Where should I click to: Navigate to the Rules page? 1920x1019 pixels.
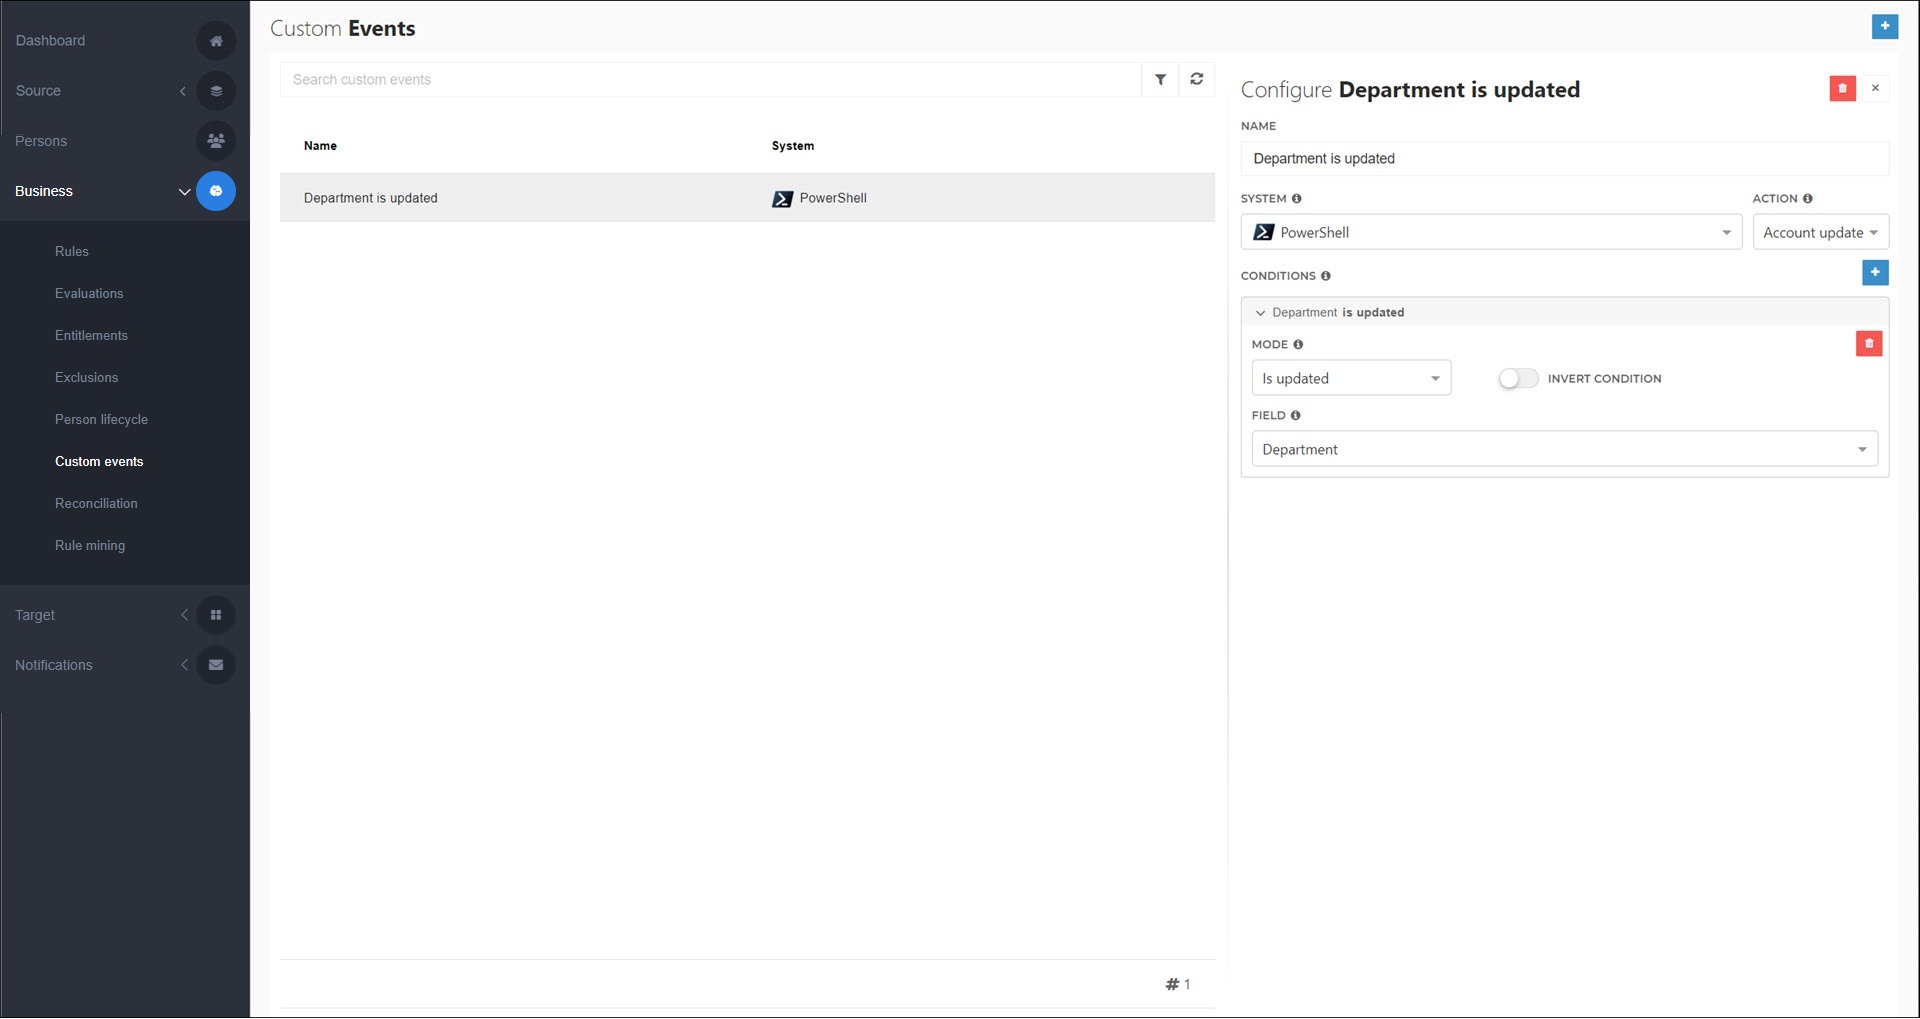(72, 251)
